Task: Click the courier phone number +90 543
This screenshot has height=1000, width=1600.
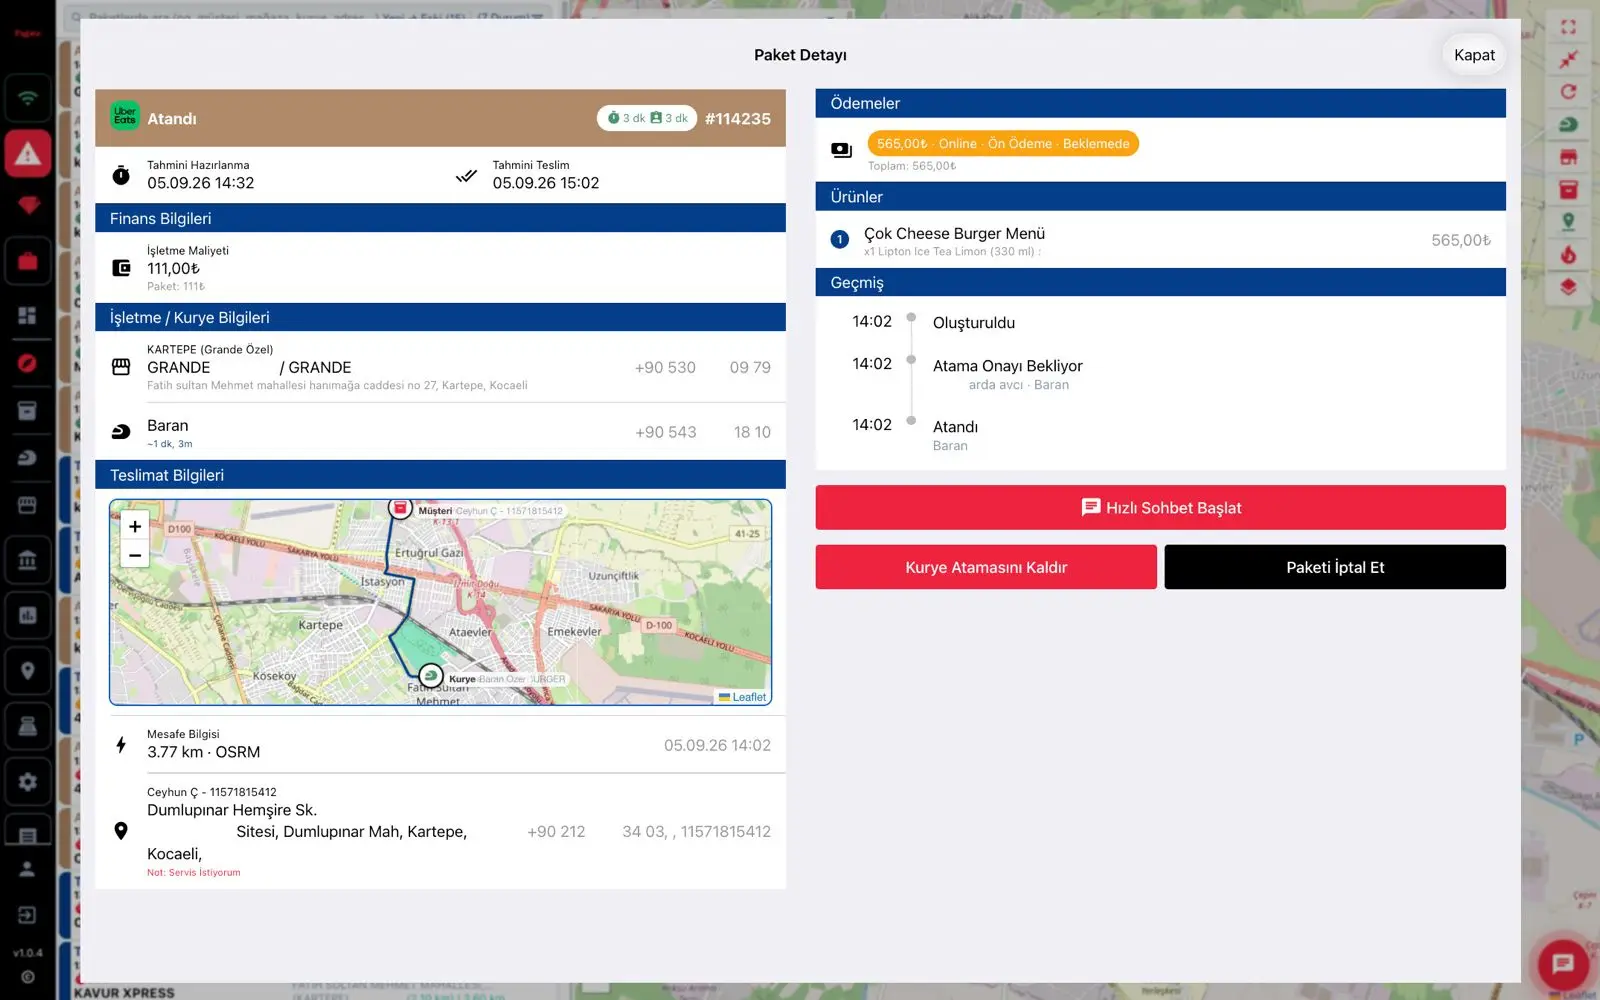Action: click(703, 432)
